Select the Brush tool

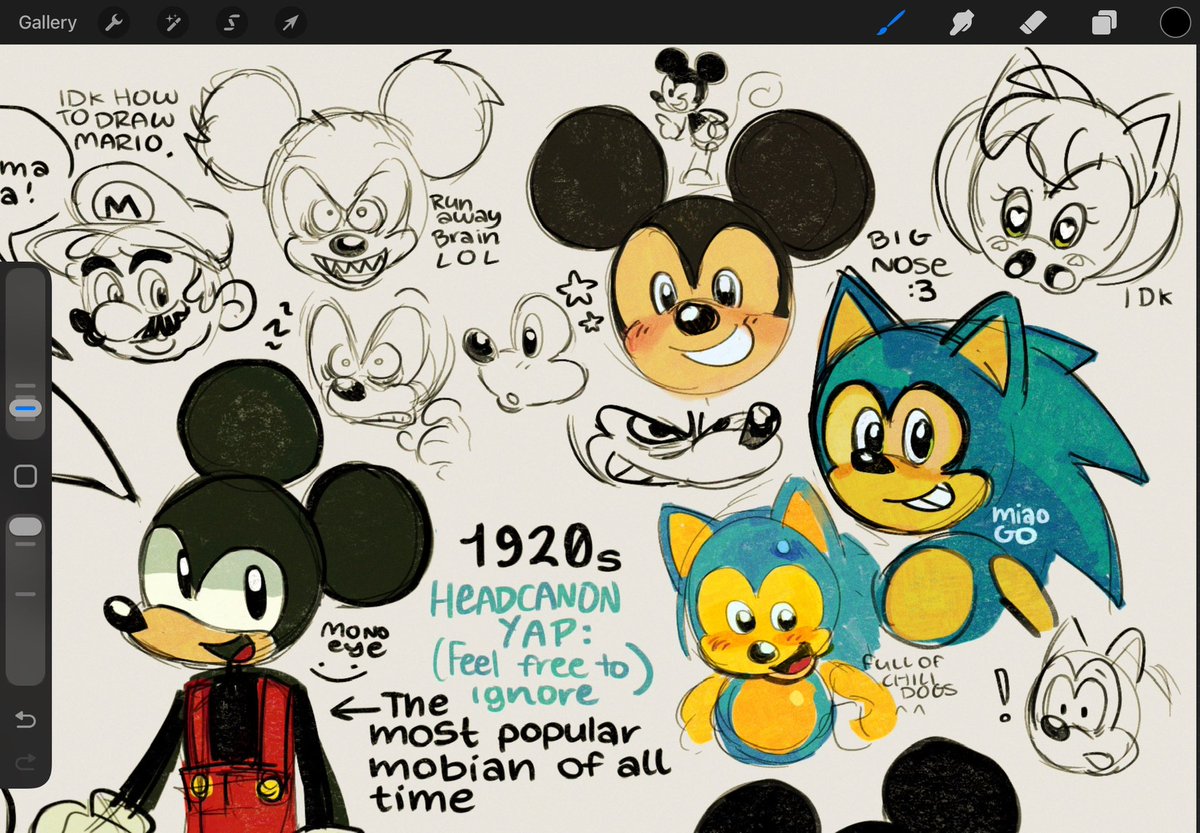889,22
